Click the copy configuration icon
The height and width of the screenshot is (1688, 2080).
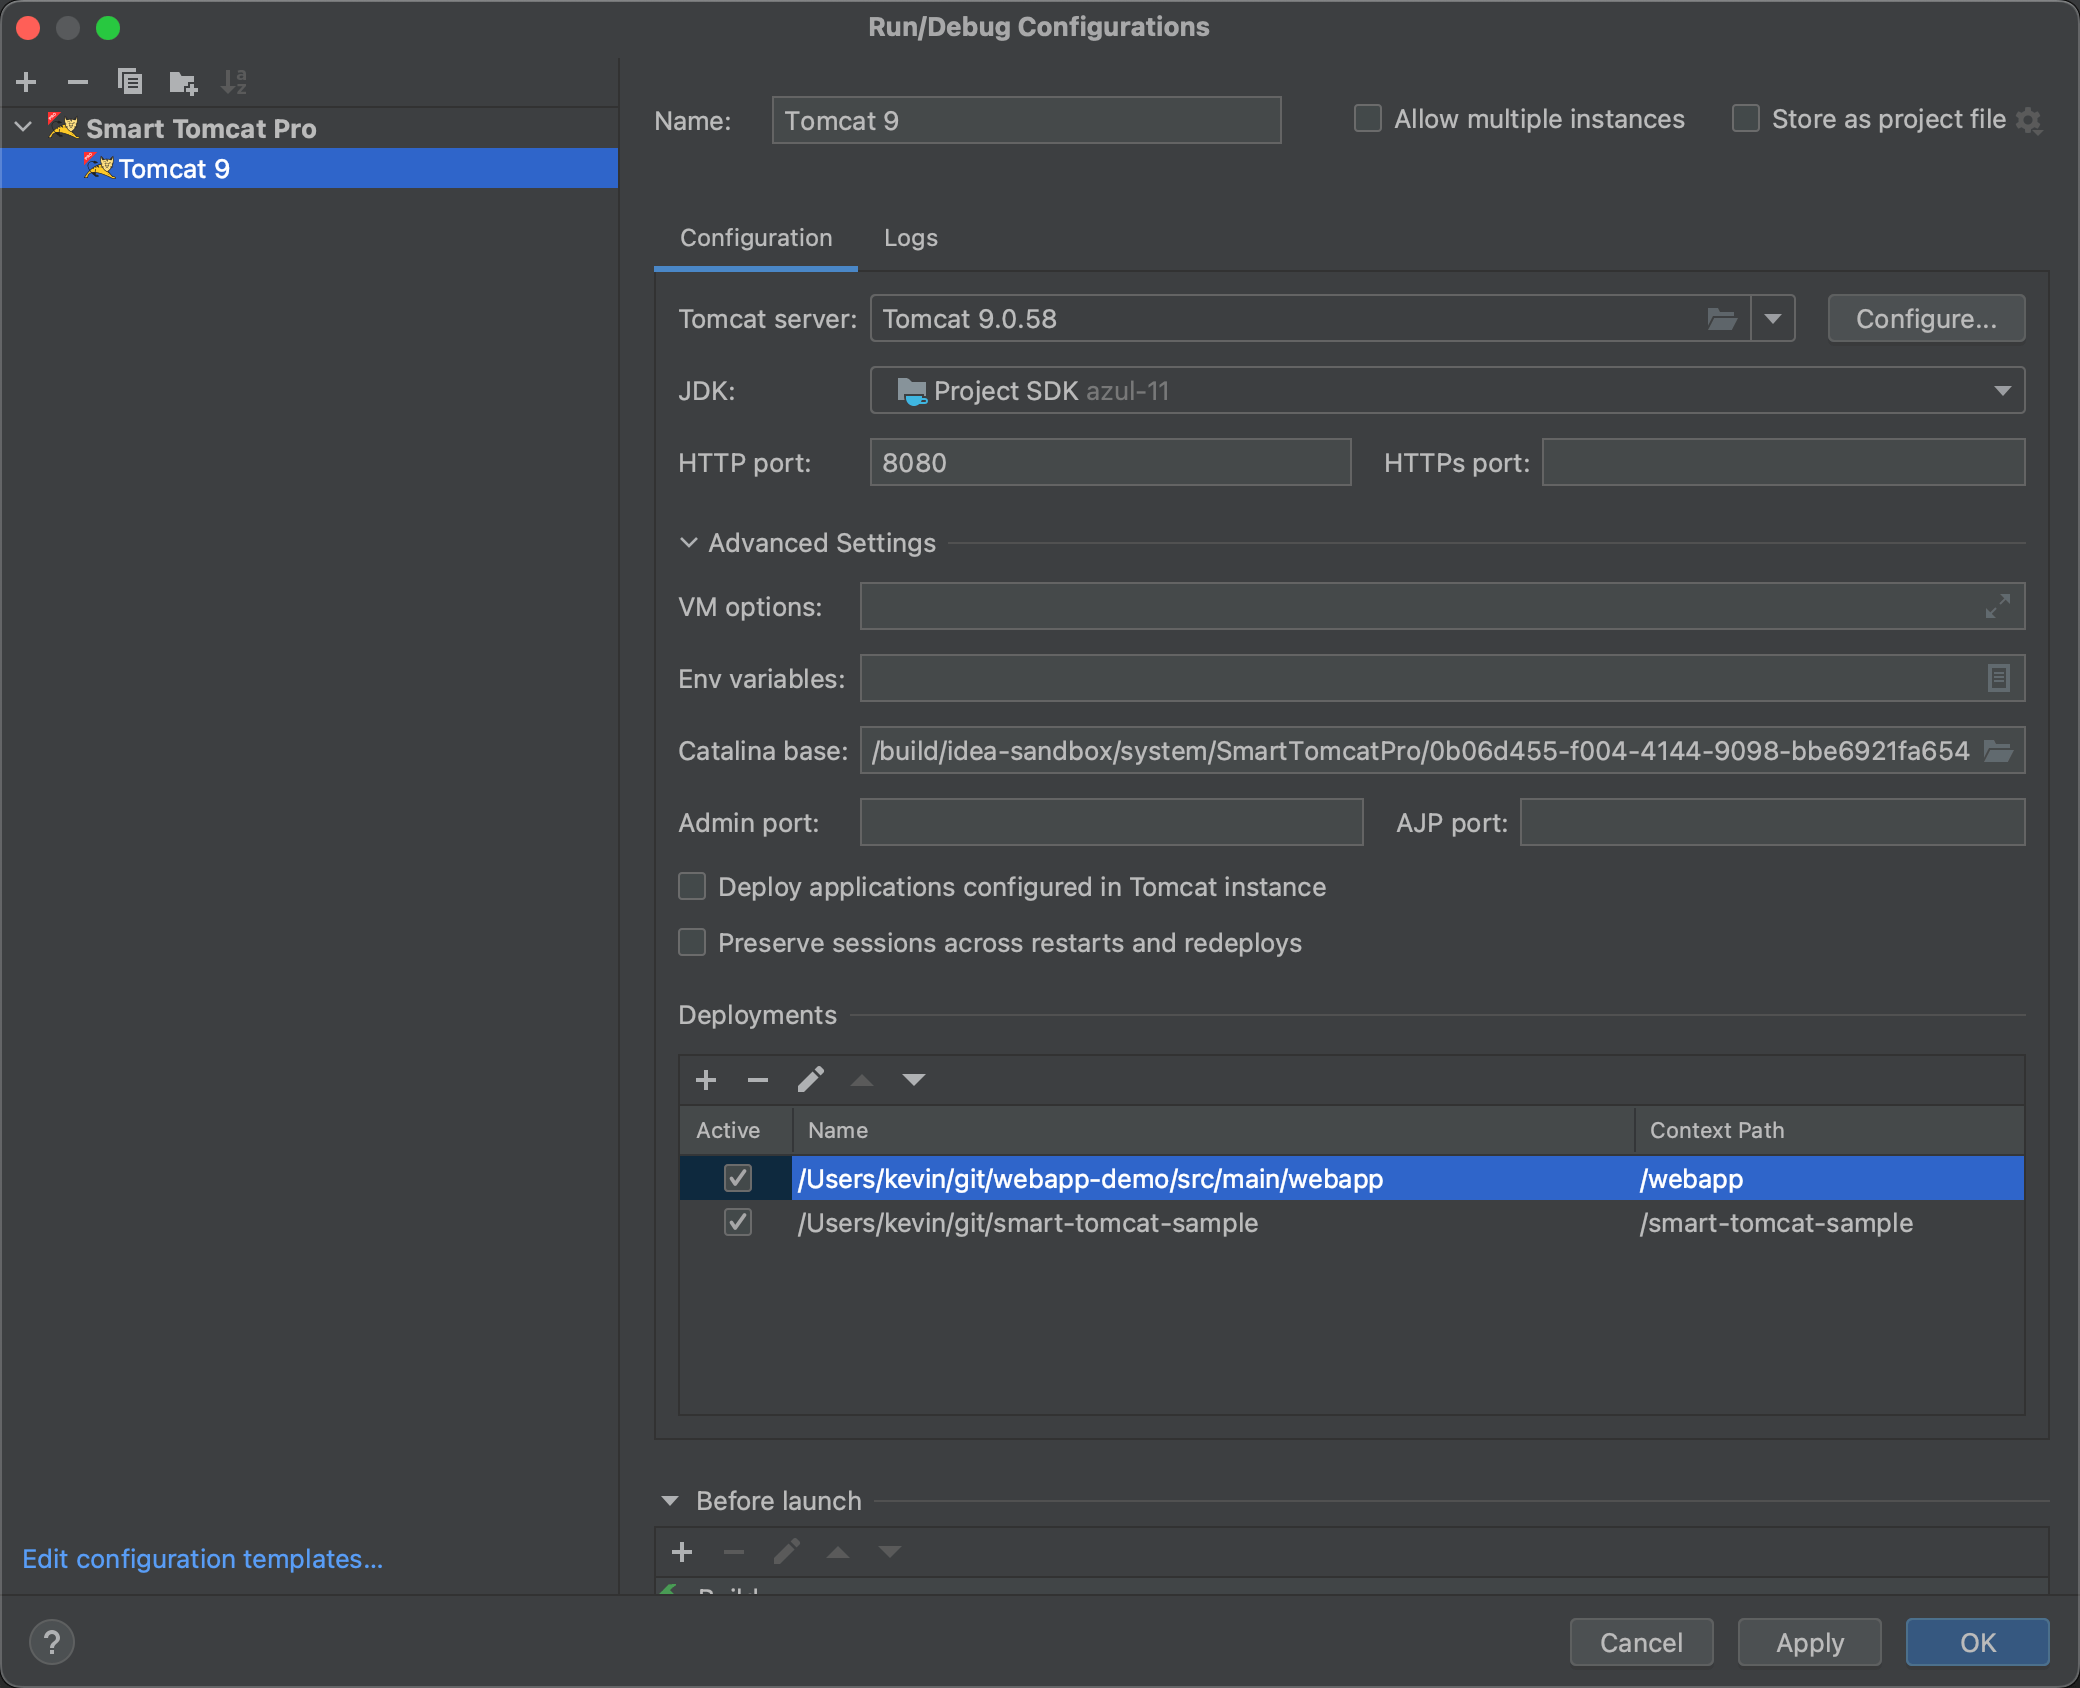(129, 81)
